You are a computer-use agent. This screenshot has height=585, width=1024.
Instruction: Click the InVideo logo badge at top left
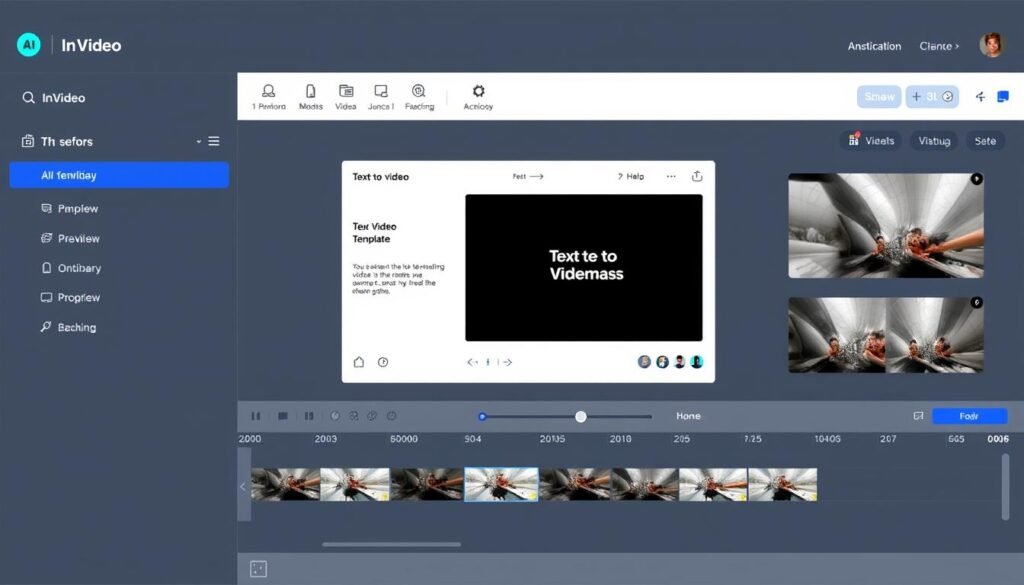pos(27,44)
